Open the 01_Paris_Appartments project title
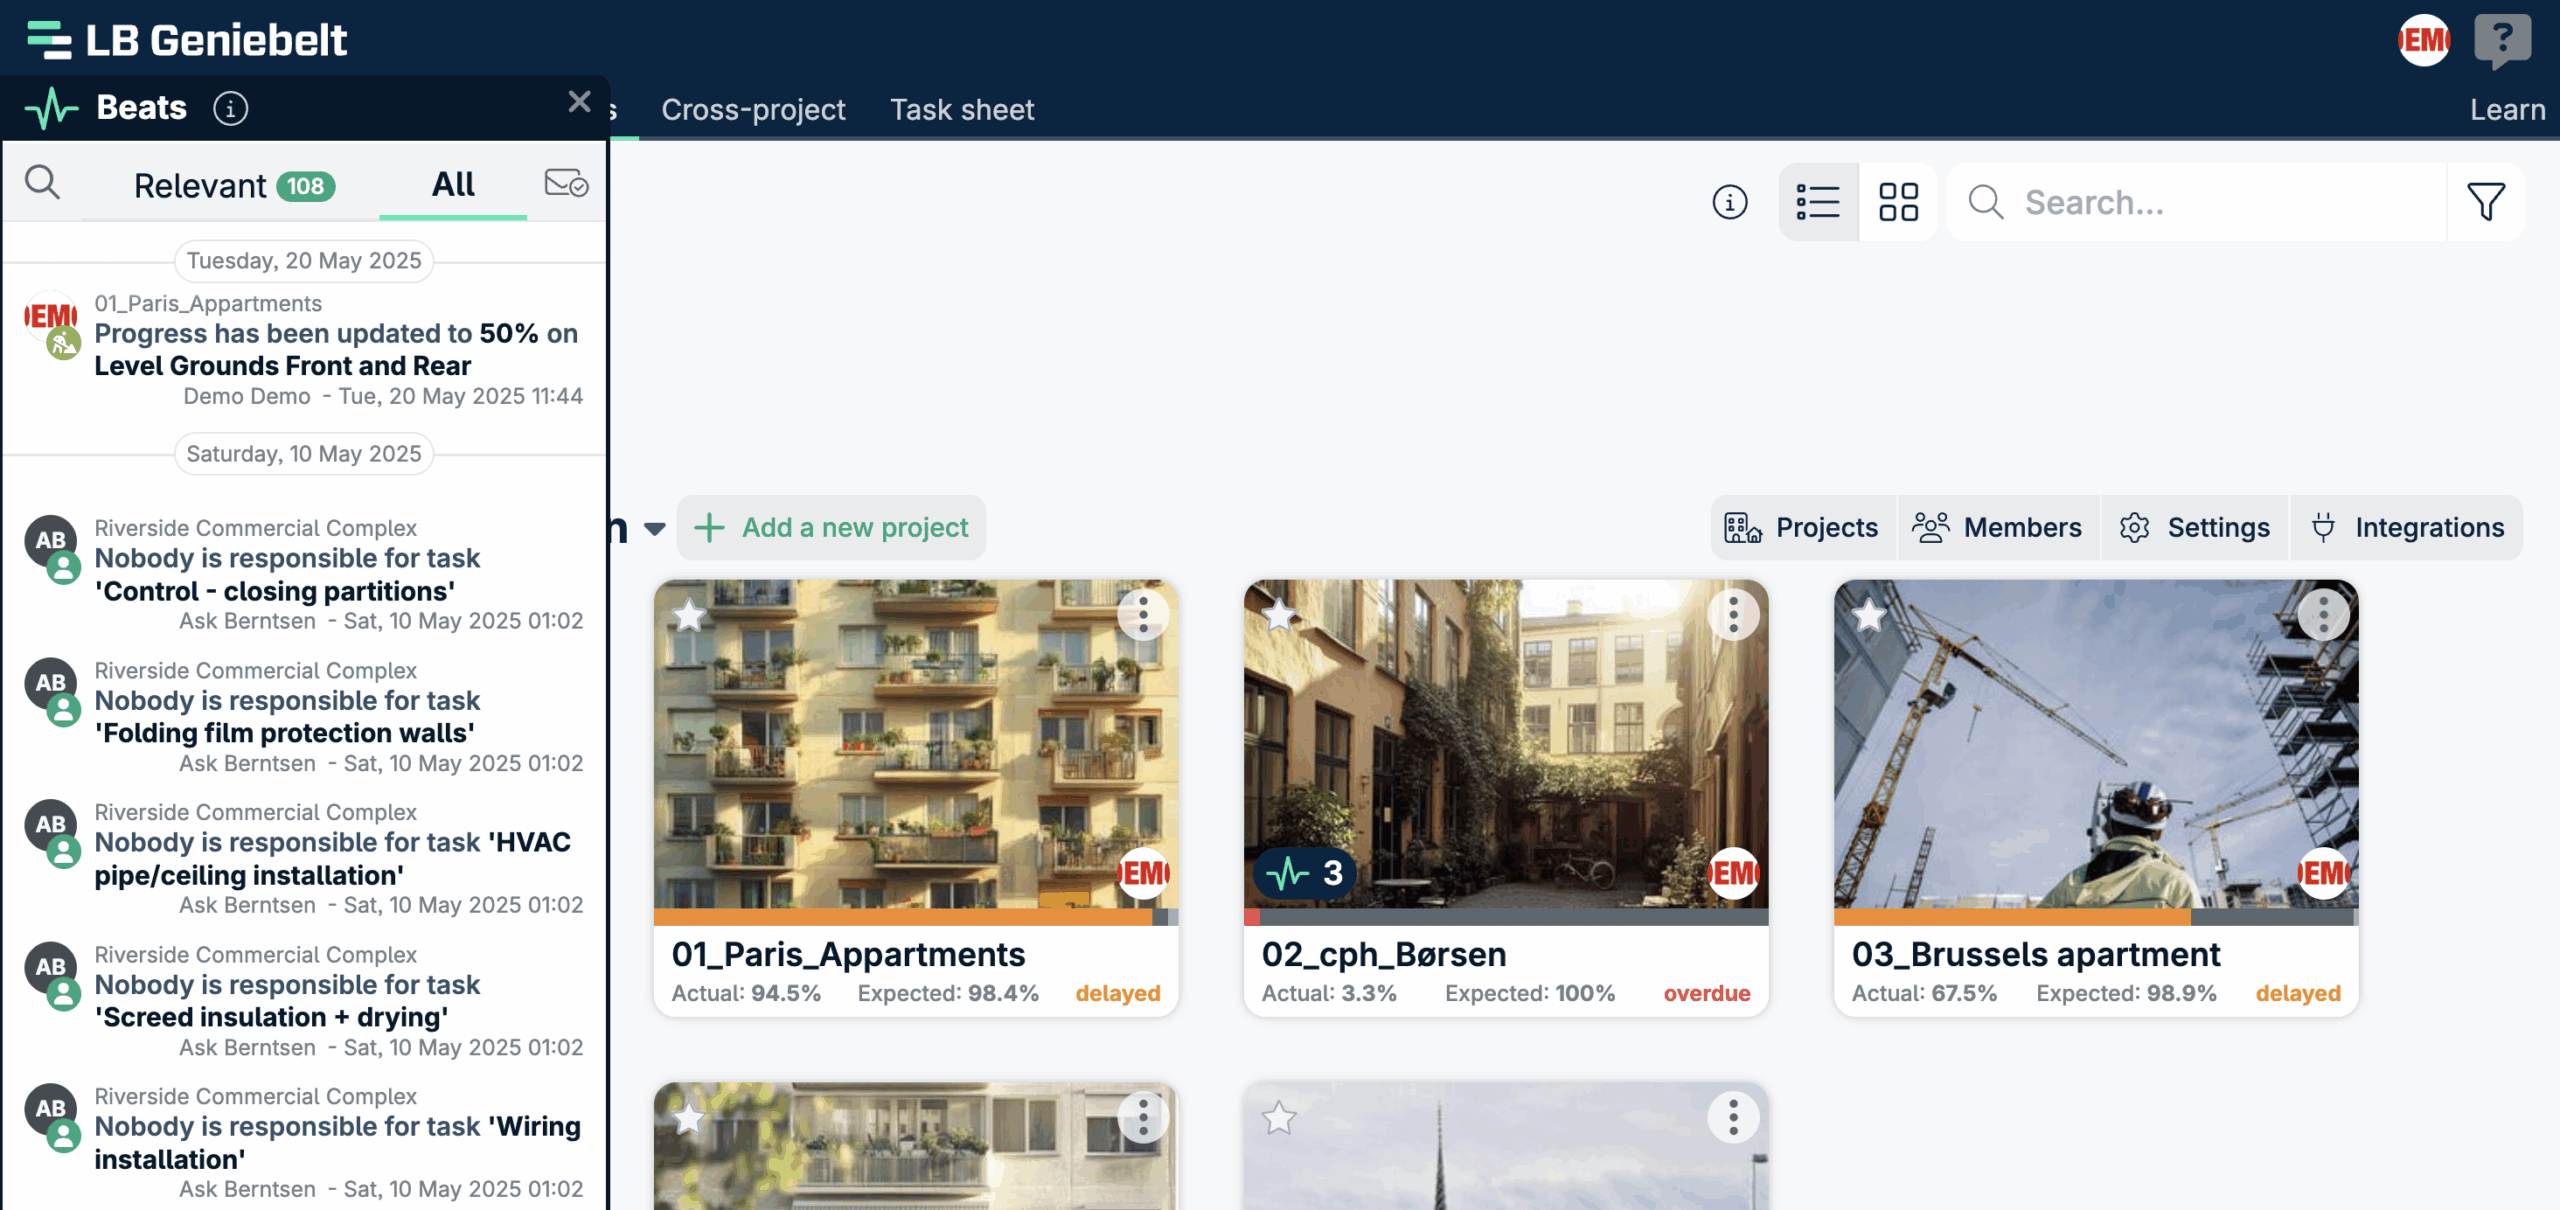This screenshot has height=1210, width=2560. click(848, 954)
